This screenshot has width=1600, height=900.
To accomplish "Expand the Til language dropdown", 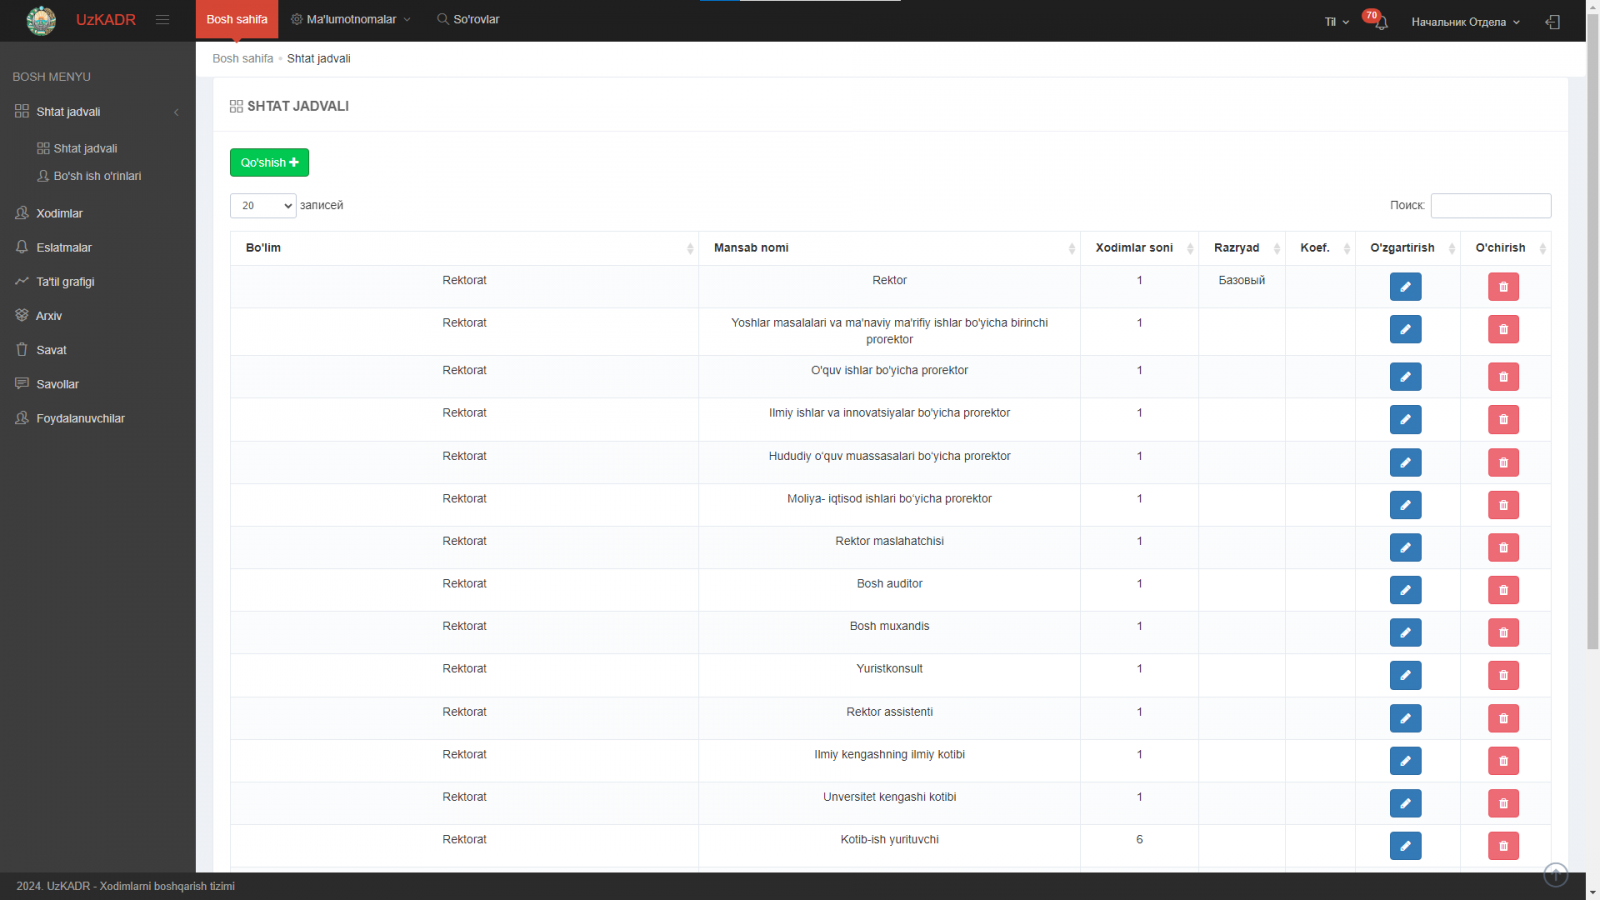I will (x=1336, y=22).
